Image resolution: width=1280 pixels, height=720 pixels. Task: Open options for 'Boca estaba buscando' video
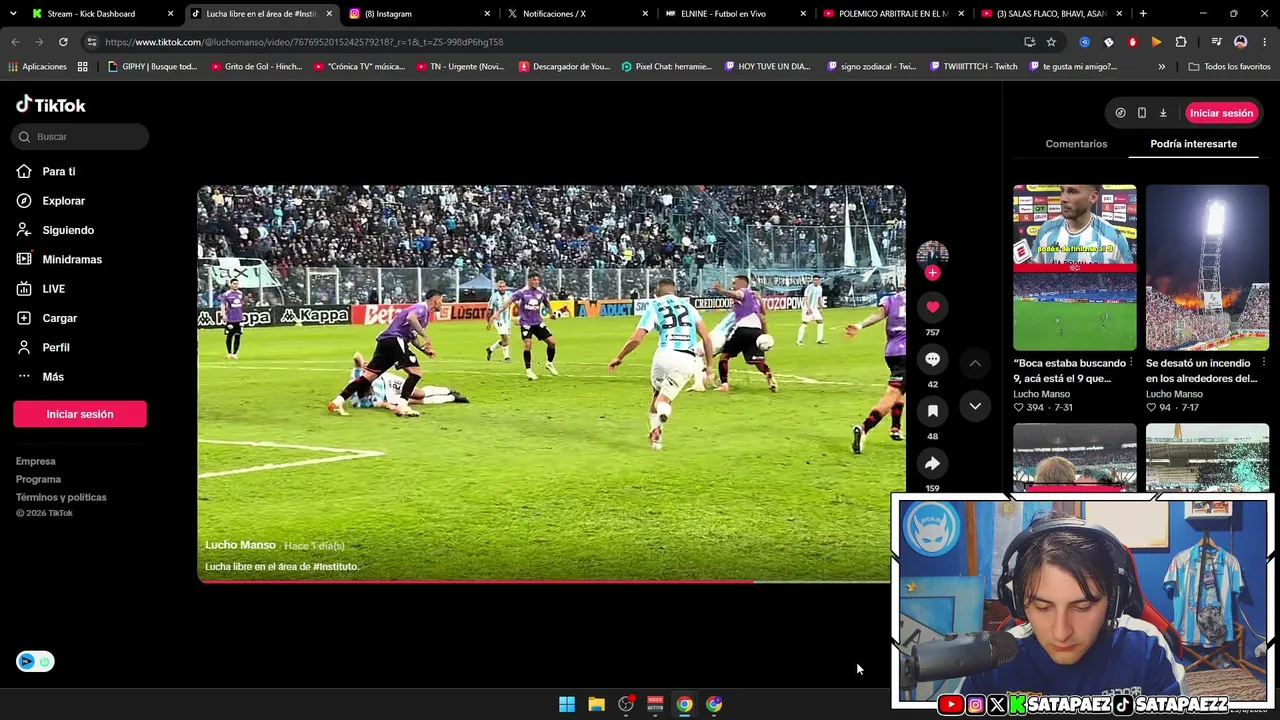(x=1131, y=362)
